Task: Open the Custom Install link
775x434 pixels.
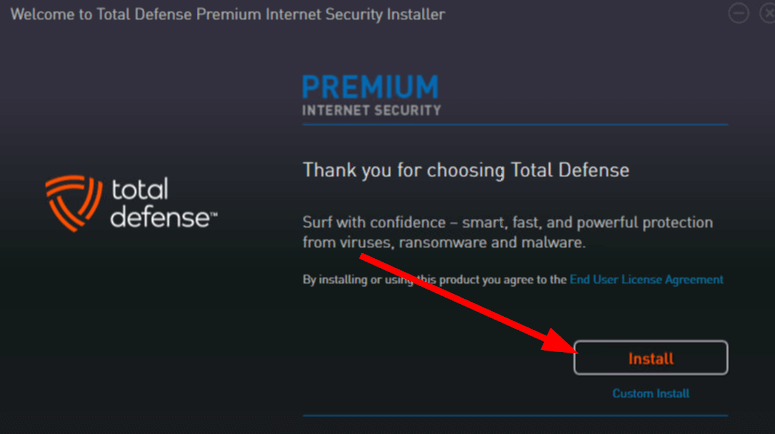Action: [650, 393]
